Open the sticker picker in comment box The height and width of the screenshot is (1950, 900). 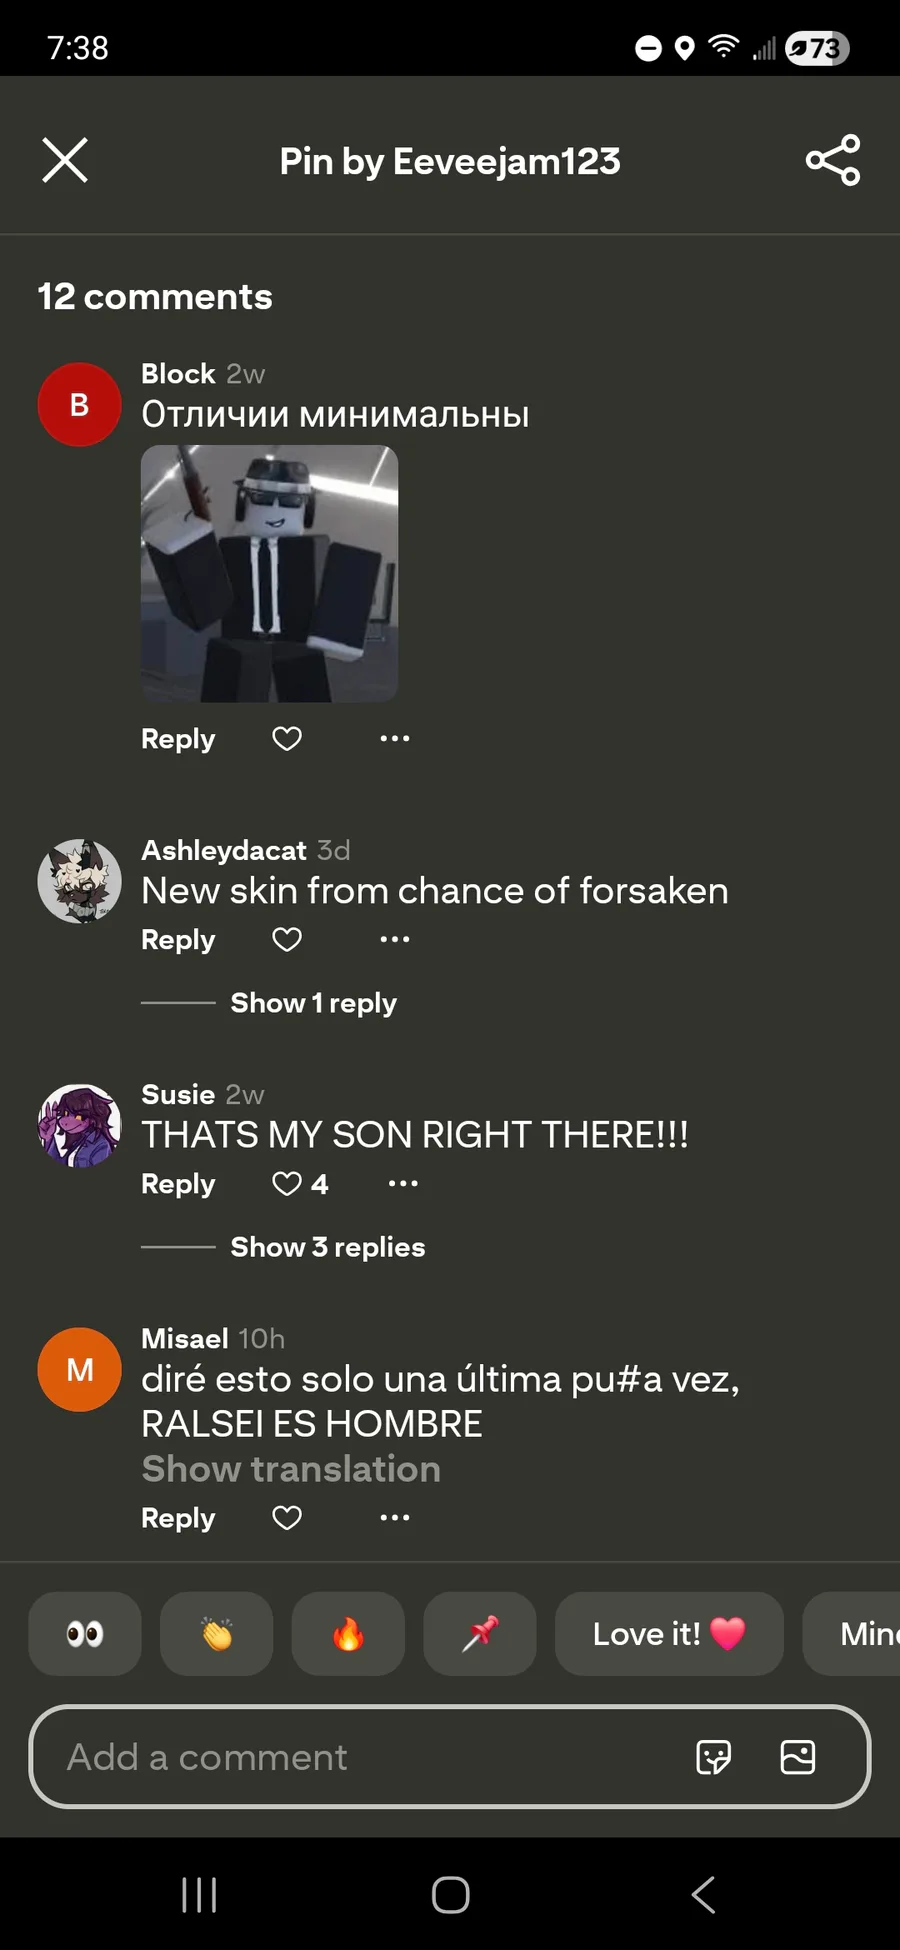(713, 1757)
